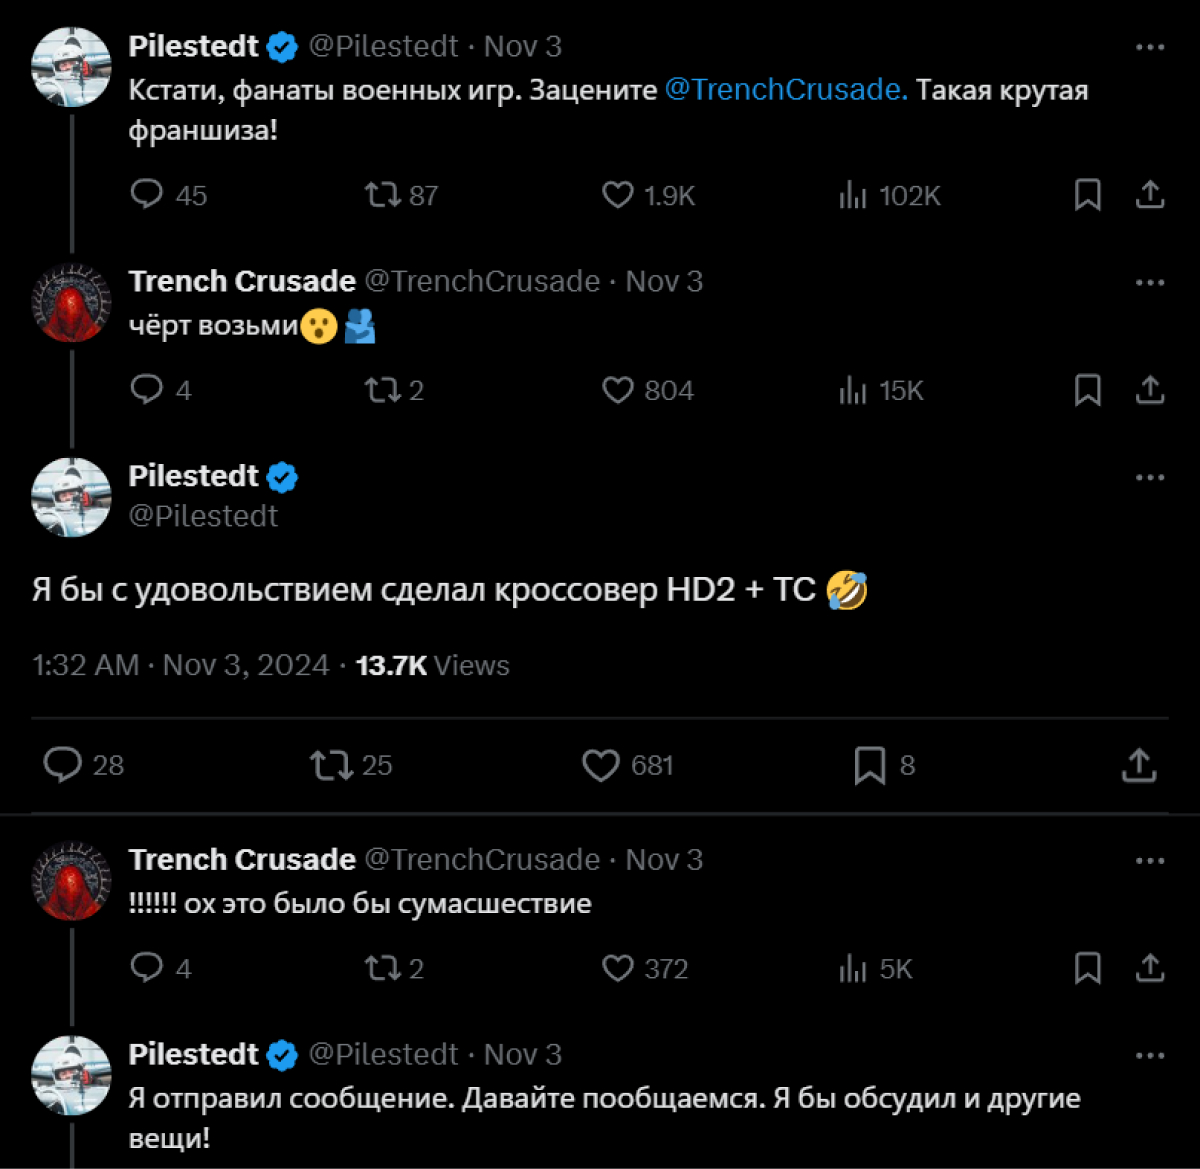Like the tweet with 804 likes
1200x1169 pixels.
tap(617, 390)
